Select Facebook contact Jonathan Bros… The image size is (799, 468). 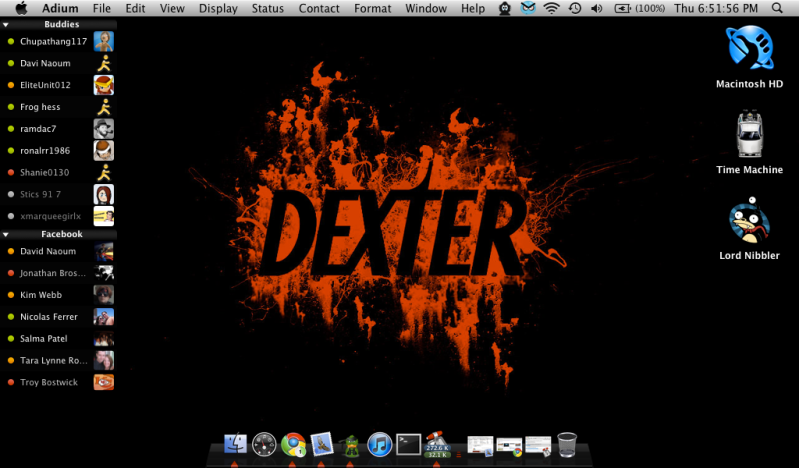58,273
